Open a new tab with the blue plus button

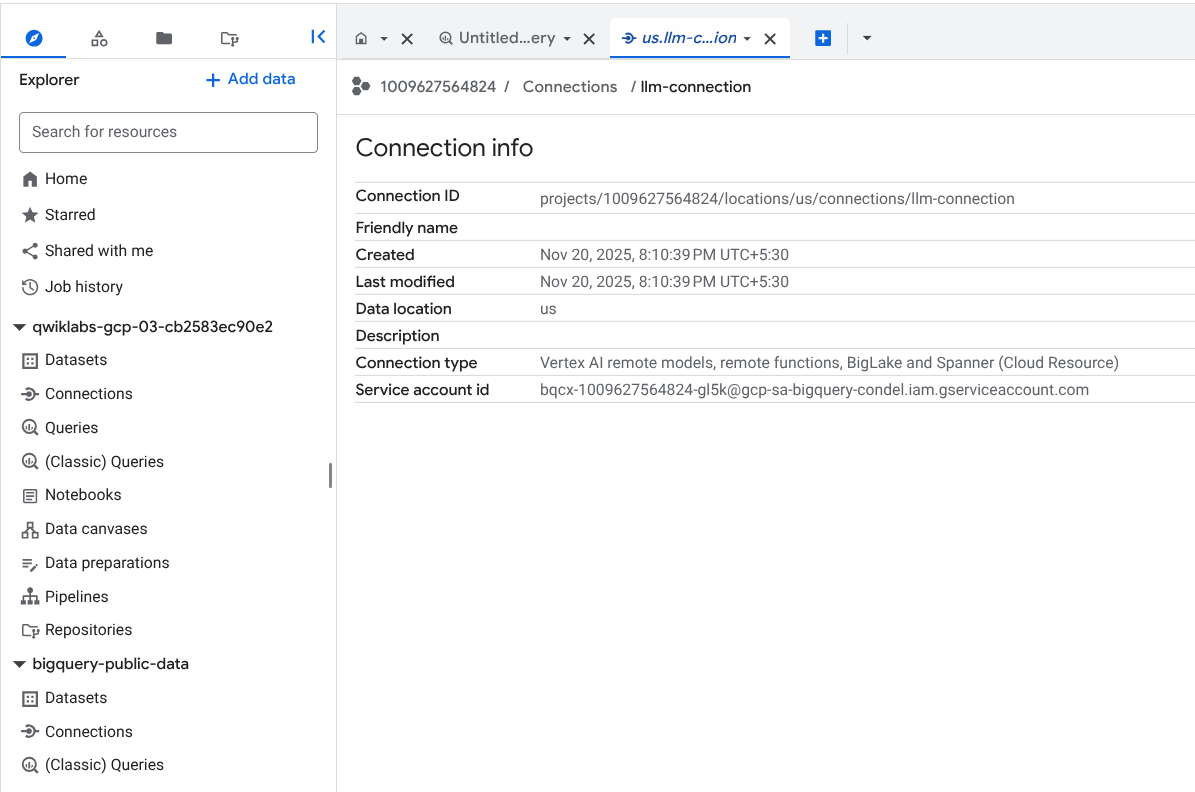[822, 37]
